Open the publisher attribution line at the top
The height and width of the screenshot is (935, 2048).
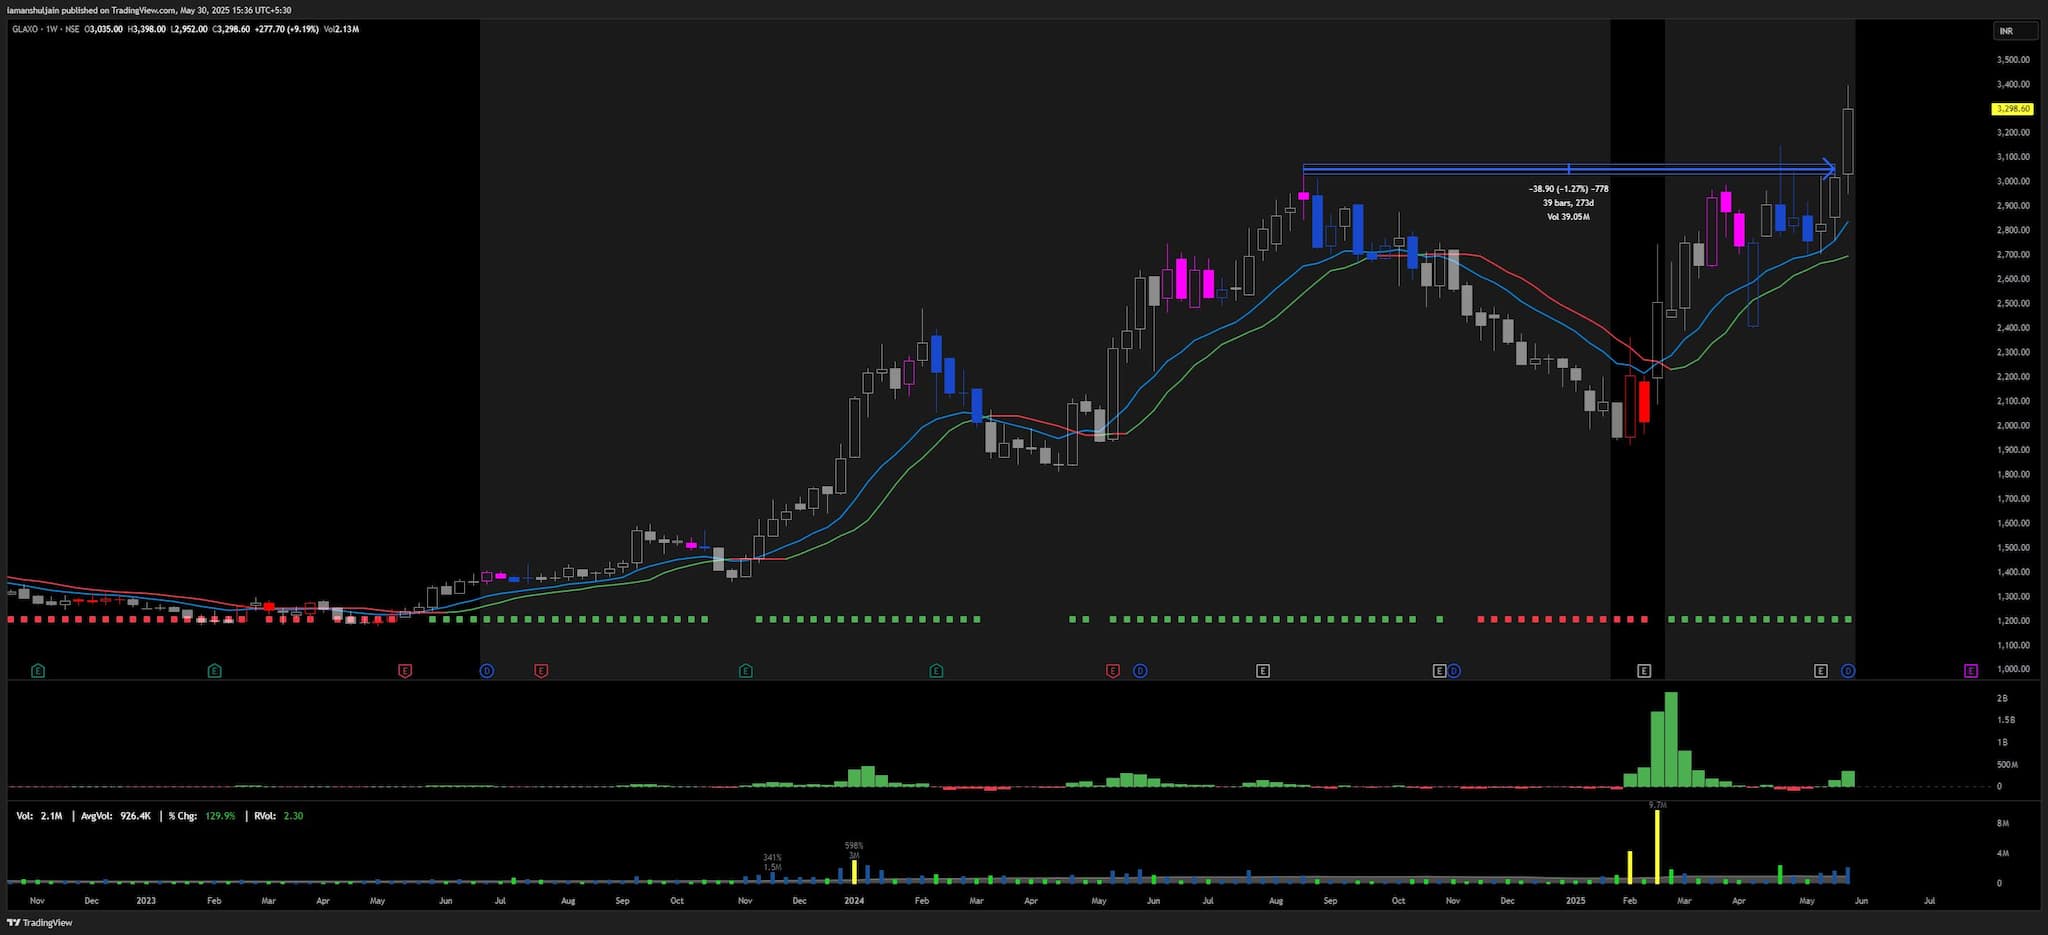tap(150, 10)
